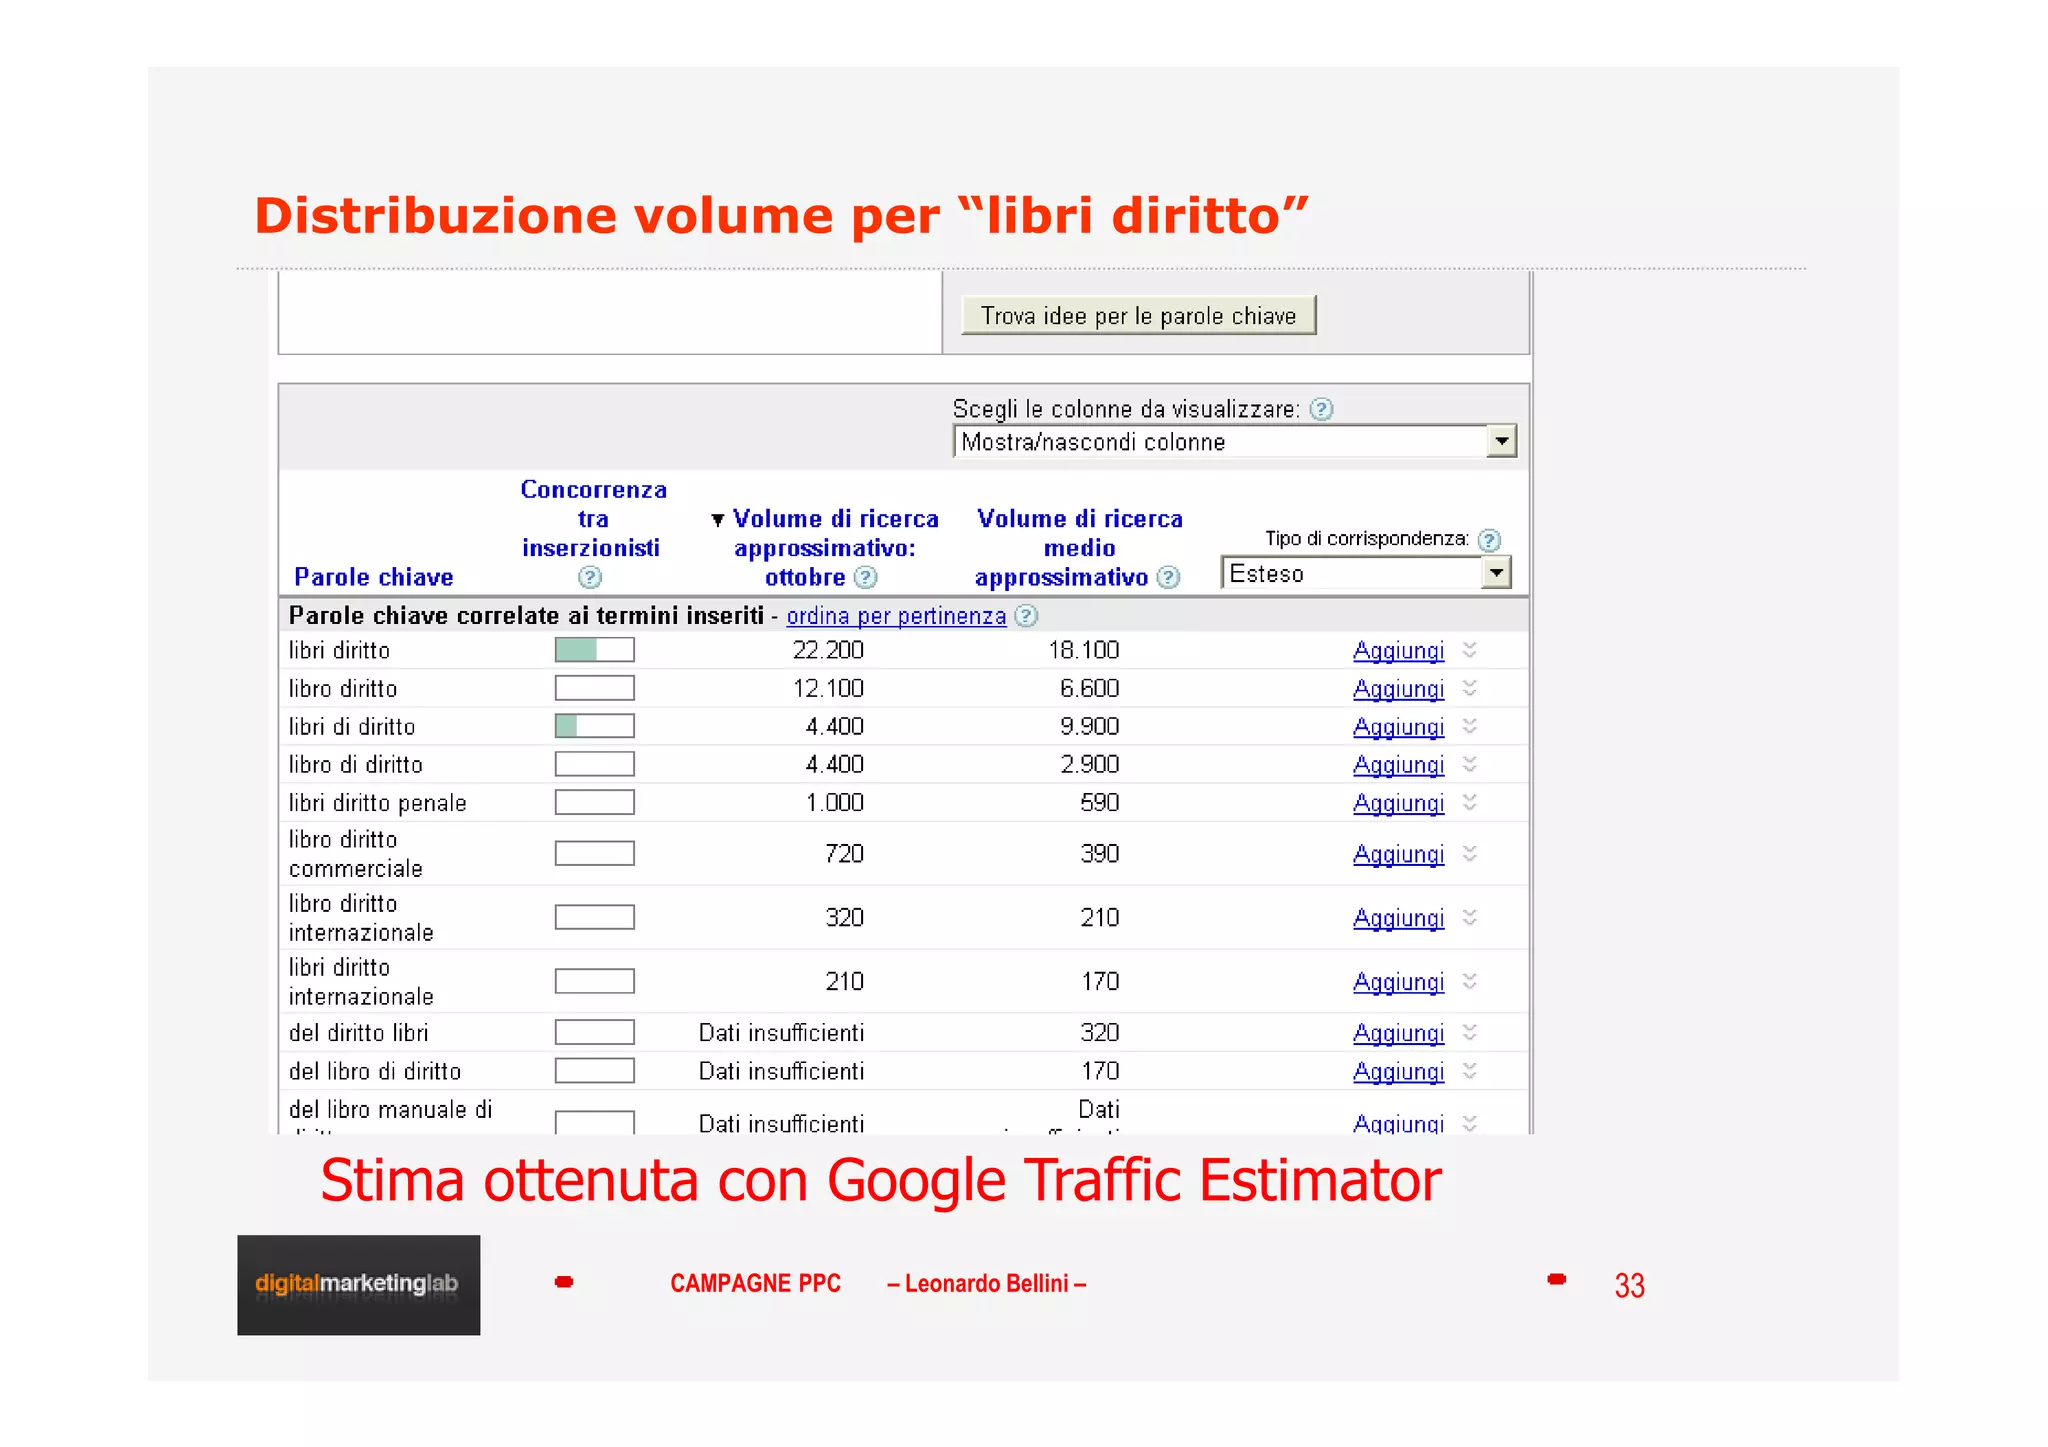Expand chevron in del diritto libri row
This screenshot has width=2048, height=1447.
(1469, 1032)
